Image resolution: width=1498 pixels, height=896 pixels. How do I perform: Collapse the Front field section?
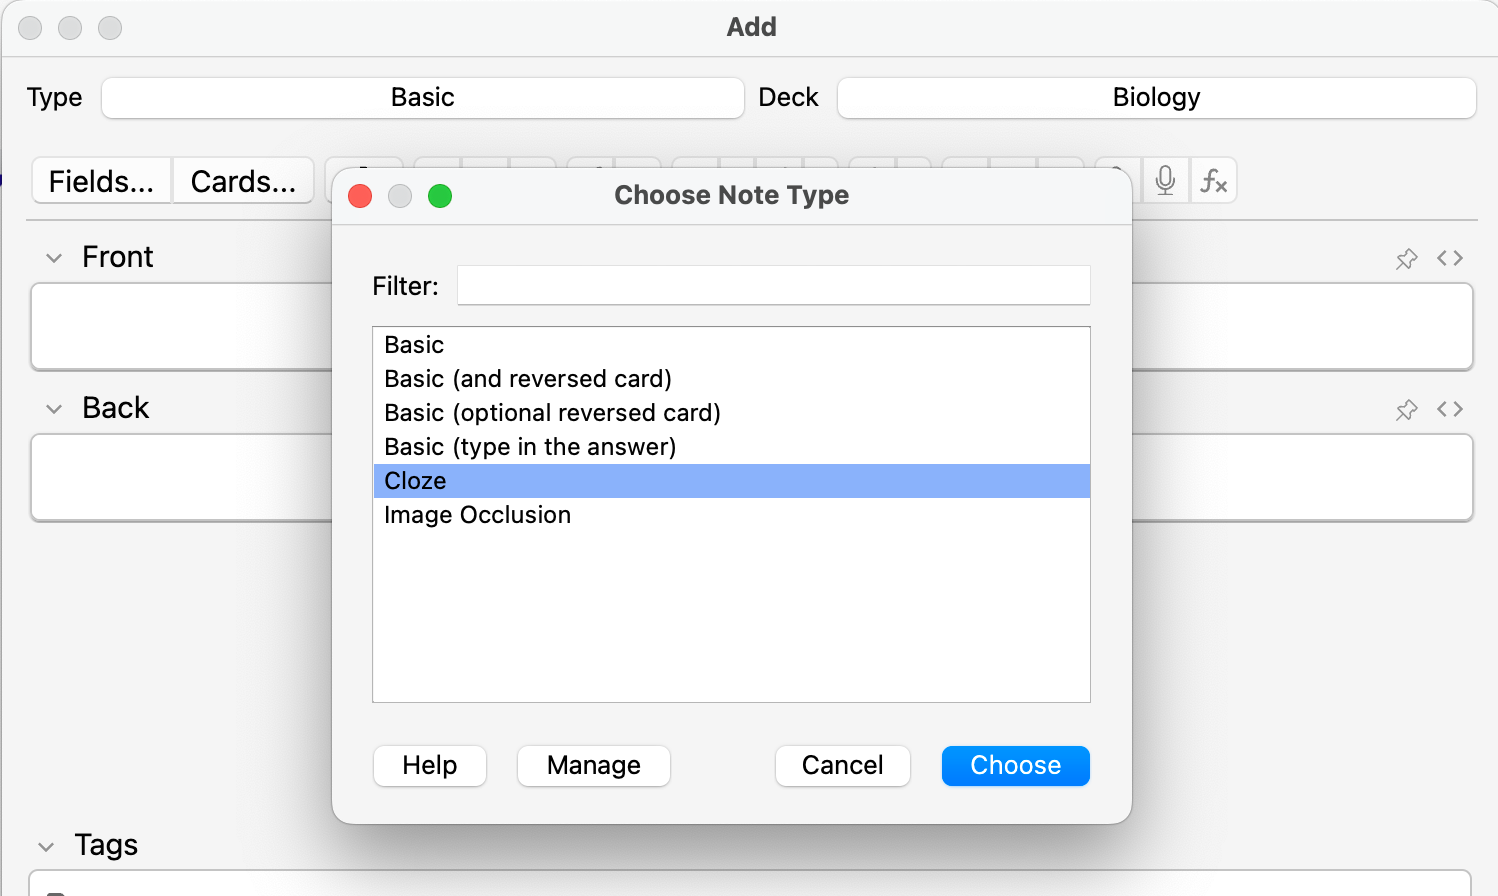[x=54, y=258]
